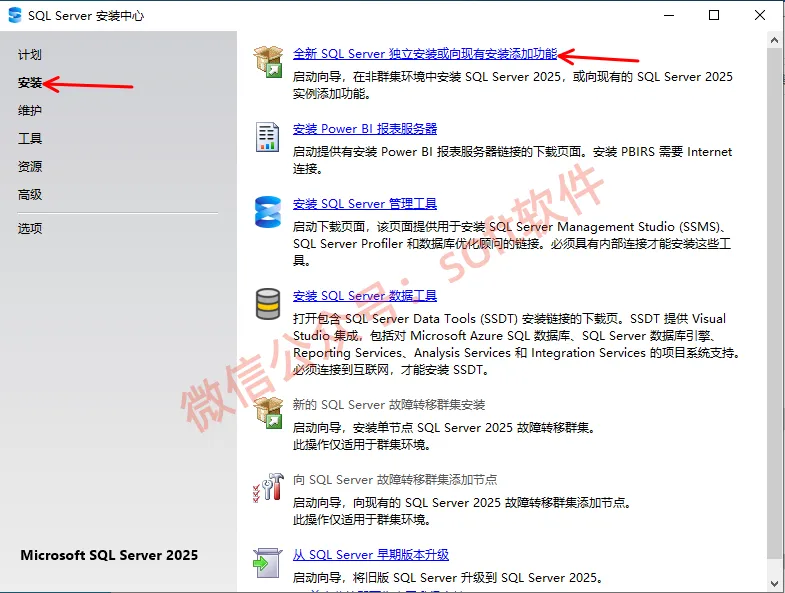This screenshot has width=785, height=593.
Task: Select the 安装 page in sidebar
Action: point(30,83)
